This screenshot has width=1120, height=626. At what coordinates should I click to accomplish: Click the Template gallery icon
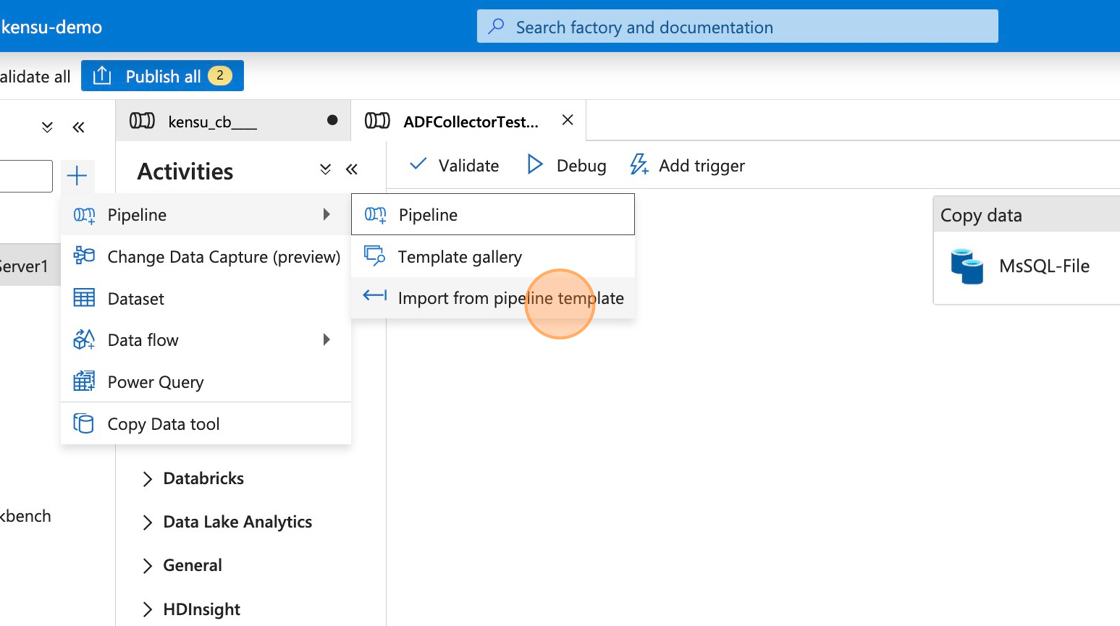tap(375, 256)
